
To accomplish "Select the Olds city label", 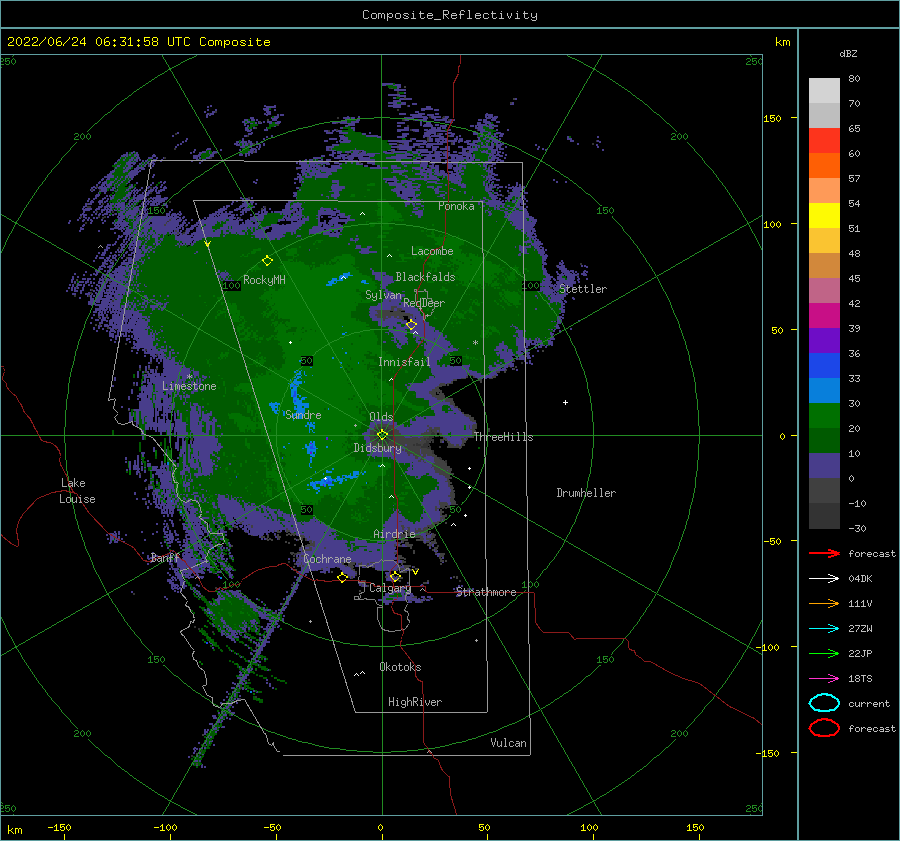I will pos(381,417).
